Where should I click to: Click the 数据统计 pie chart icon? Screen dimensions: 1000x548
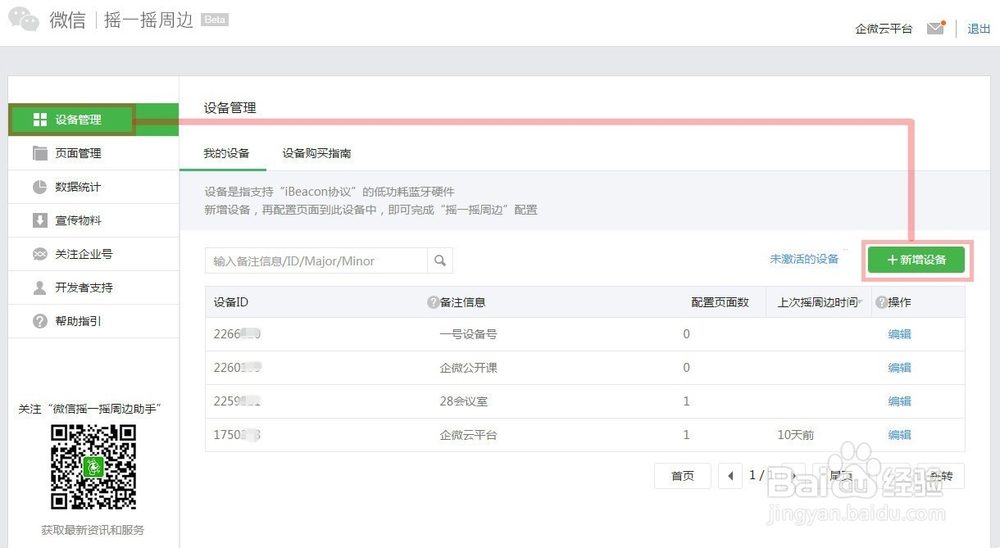point(40,187)
